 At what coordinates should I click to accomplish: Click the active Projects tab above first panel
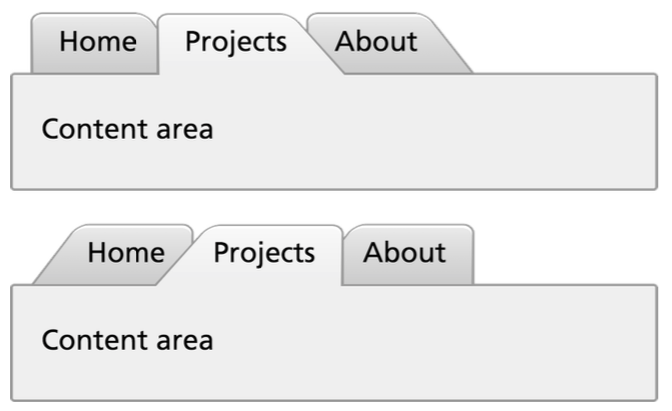(x=236, y=43)
